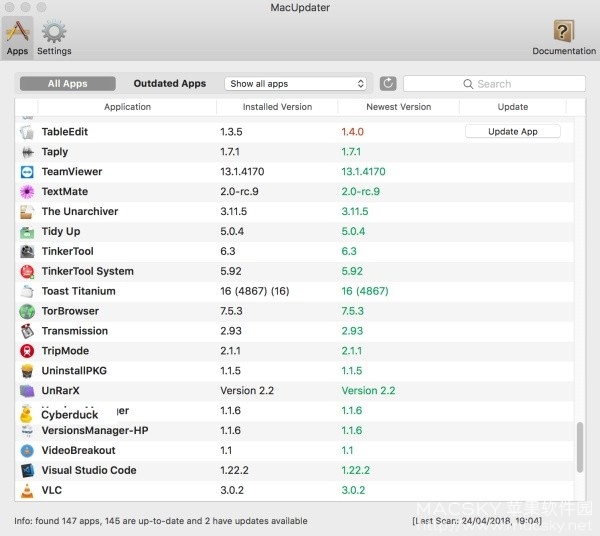
Task: Click the vertical scrollbar thumb
Action: [580, 447]
